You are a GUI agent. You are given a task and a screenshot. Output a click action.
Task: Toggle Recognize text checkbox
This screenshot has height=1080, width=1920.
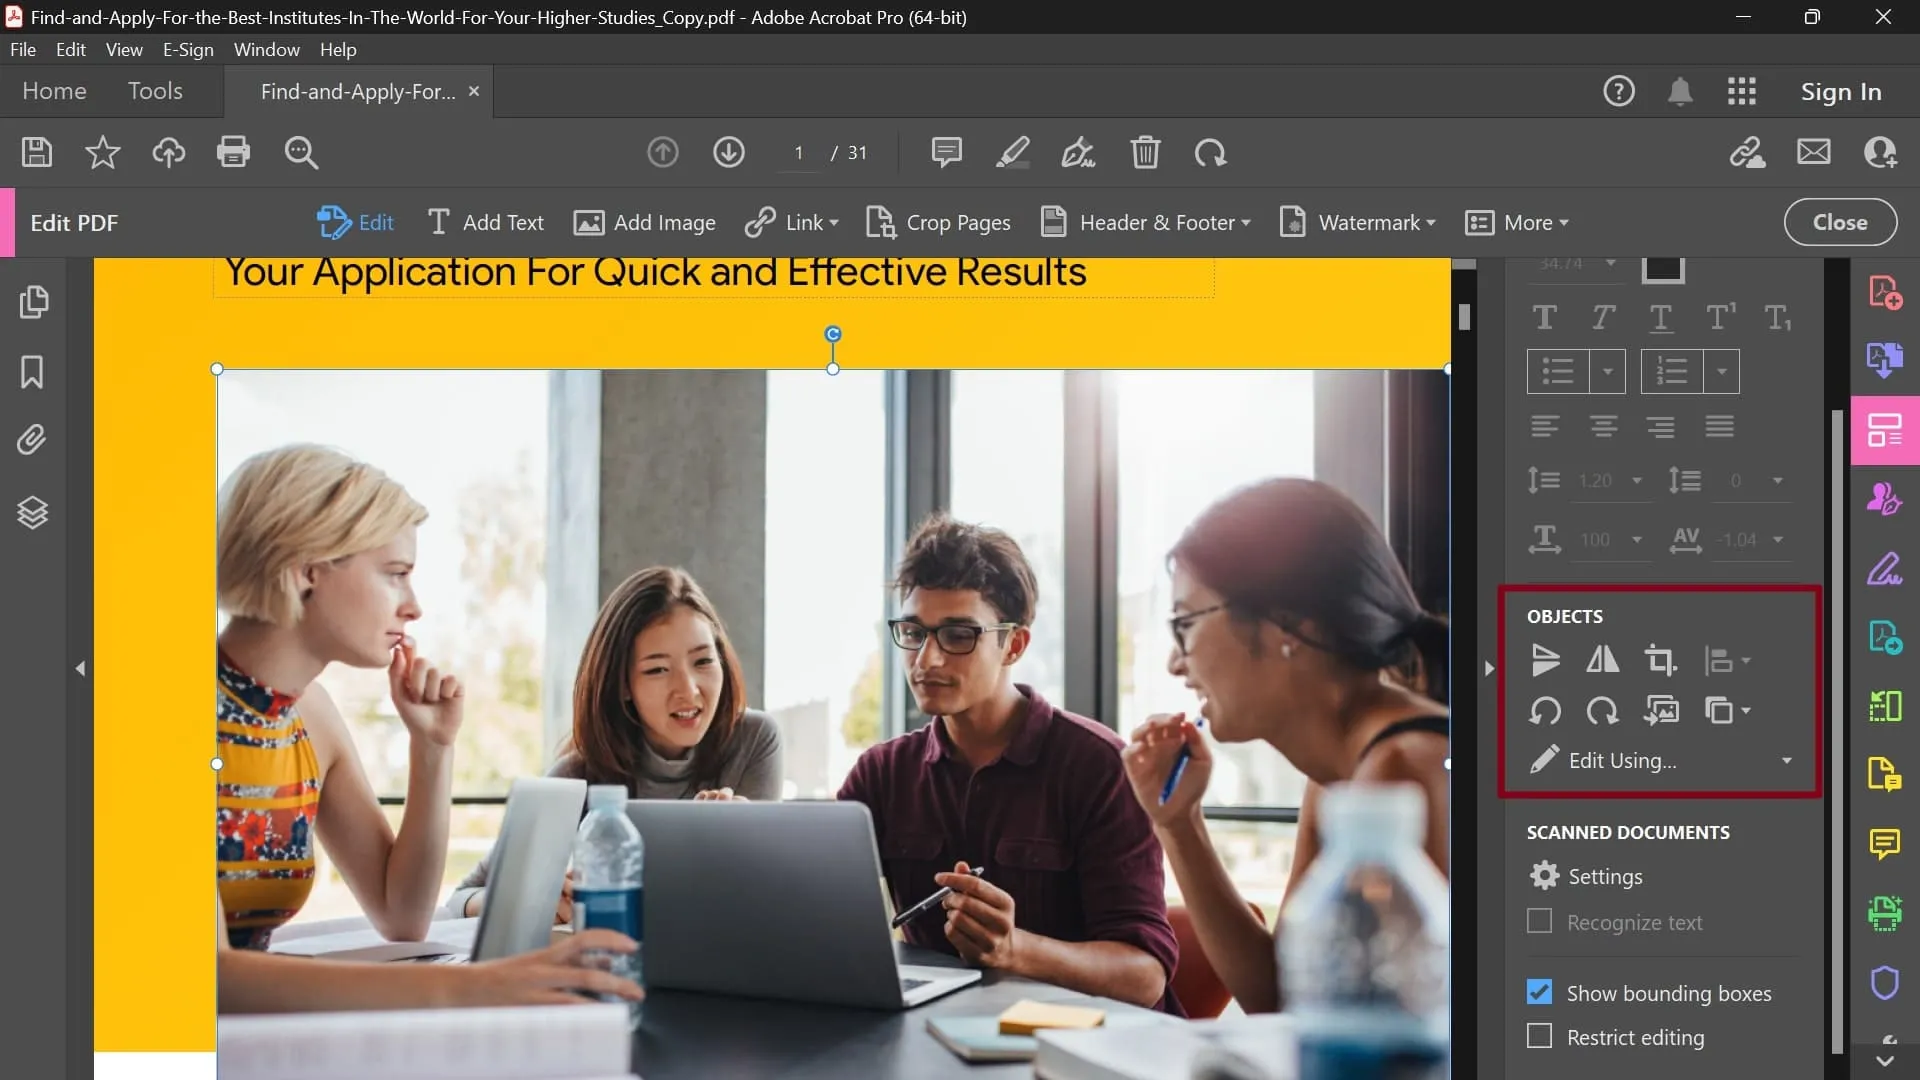point(1539,920)
